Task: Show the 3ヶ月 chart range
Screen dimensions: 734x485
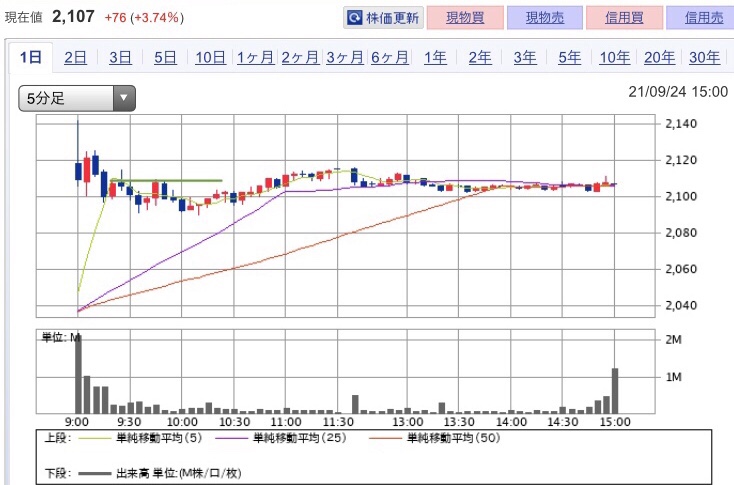Action: (345, 58)
